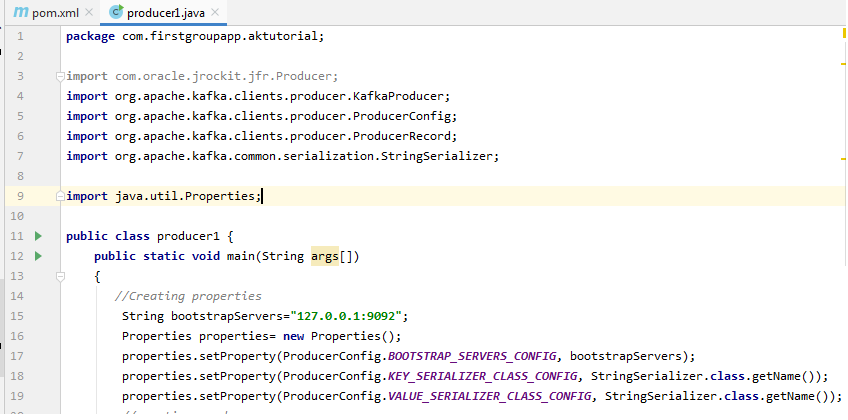Click the top yellow warning stripe marker in the scrollbar
The height and width of the screenshot is (420, 848).
[x=844, y=33]
